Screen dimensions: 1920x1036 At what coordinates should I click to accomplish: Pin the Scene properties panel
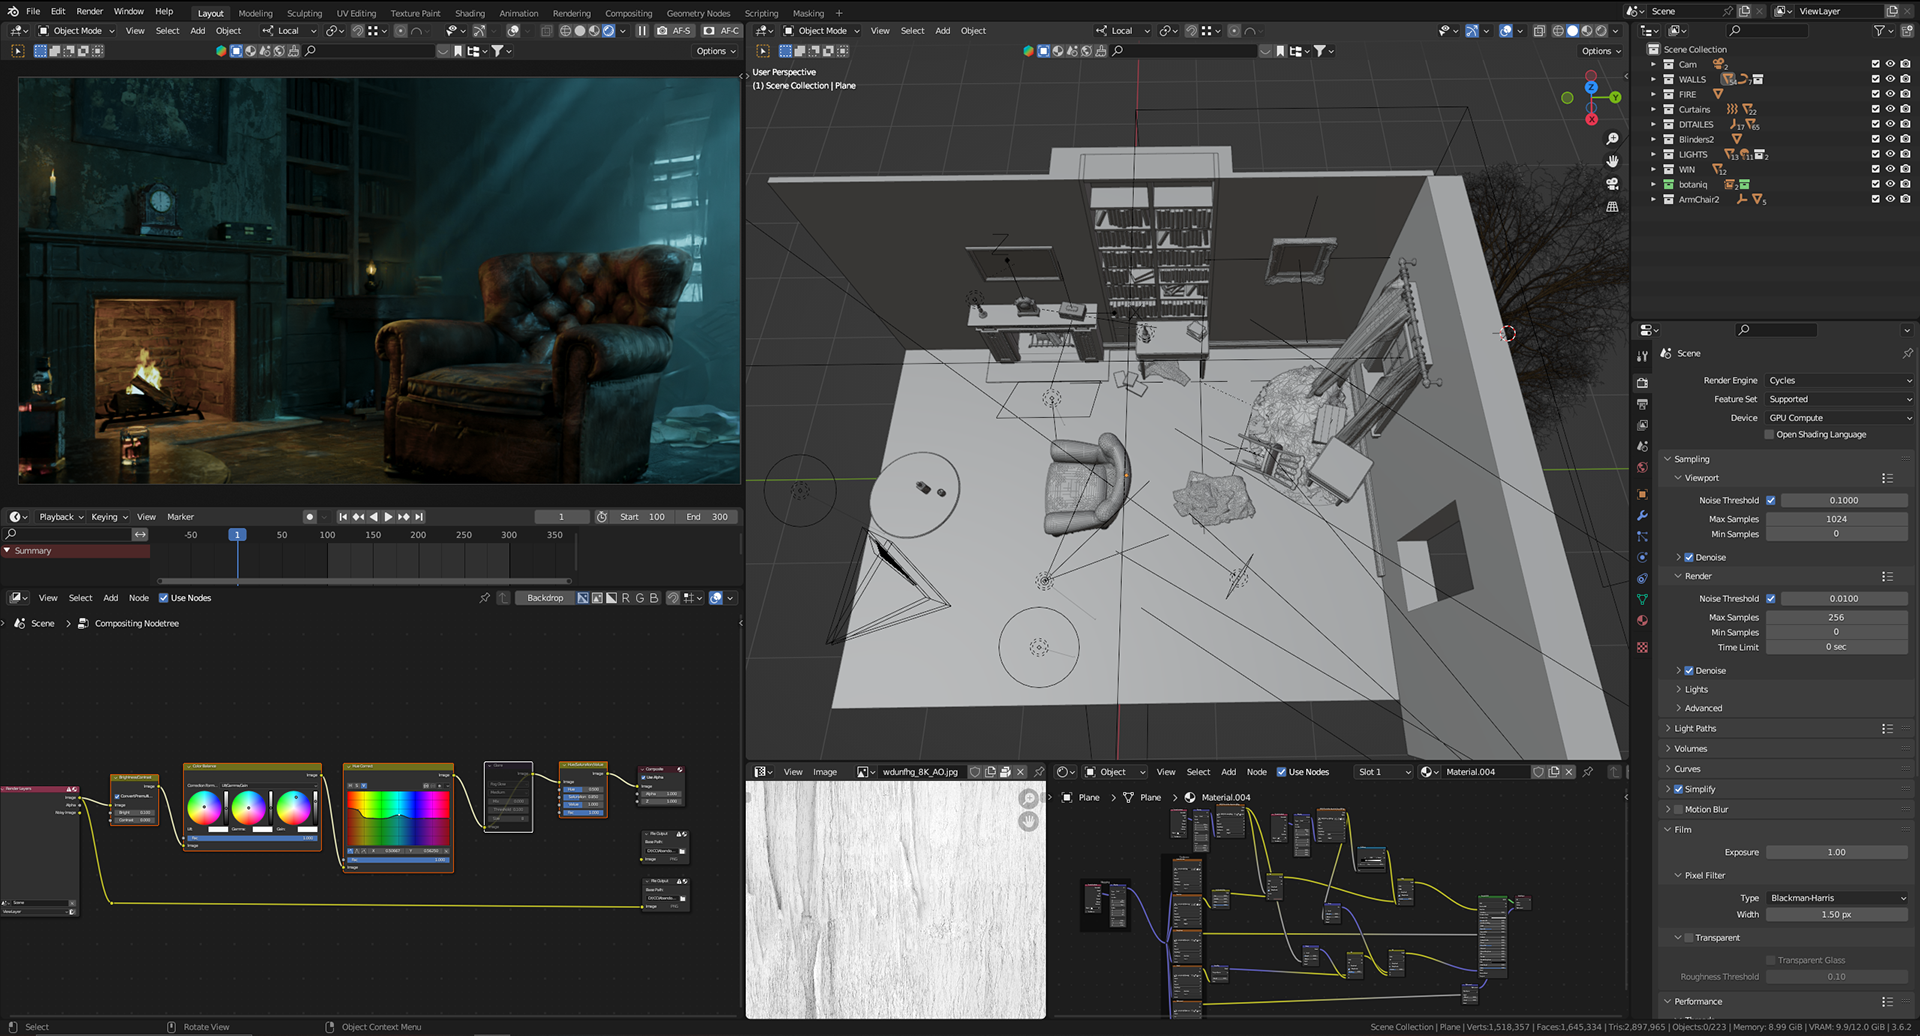(1906, 353)
